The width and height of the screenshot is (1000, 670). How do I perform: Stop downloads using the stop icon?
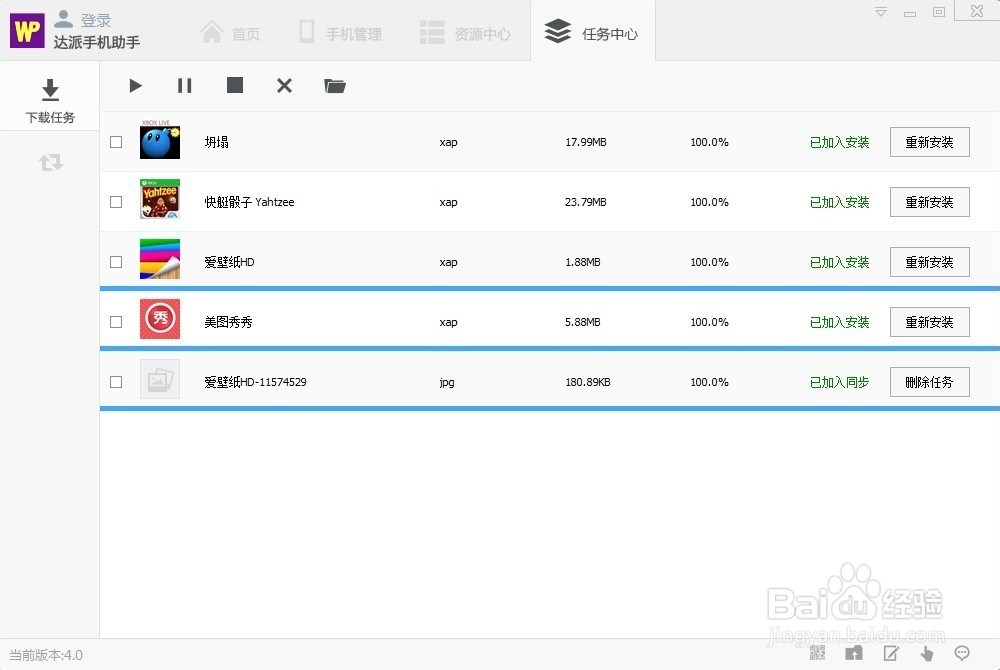pos(234,86)
